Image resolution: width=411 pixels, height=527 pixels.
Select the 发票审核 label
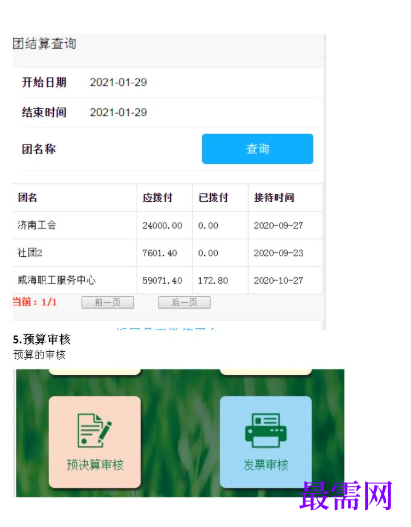[x=266, y=465]
